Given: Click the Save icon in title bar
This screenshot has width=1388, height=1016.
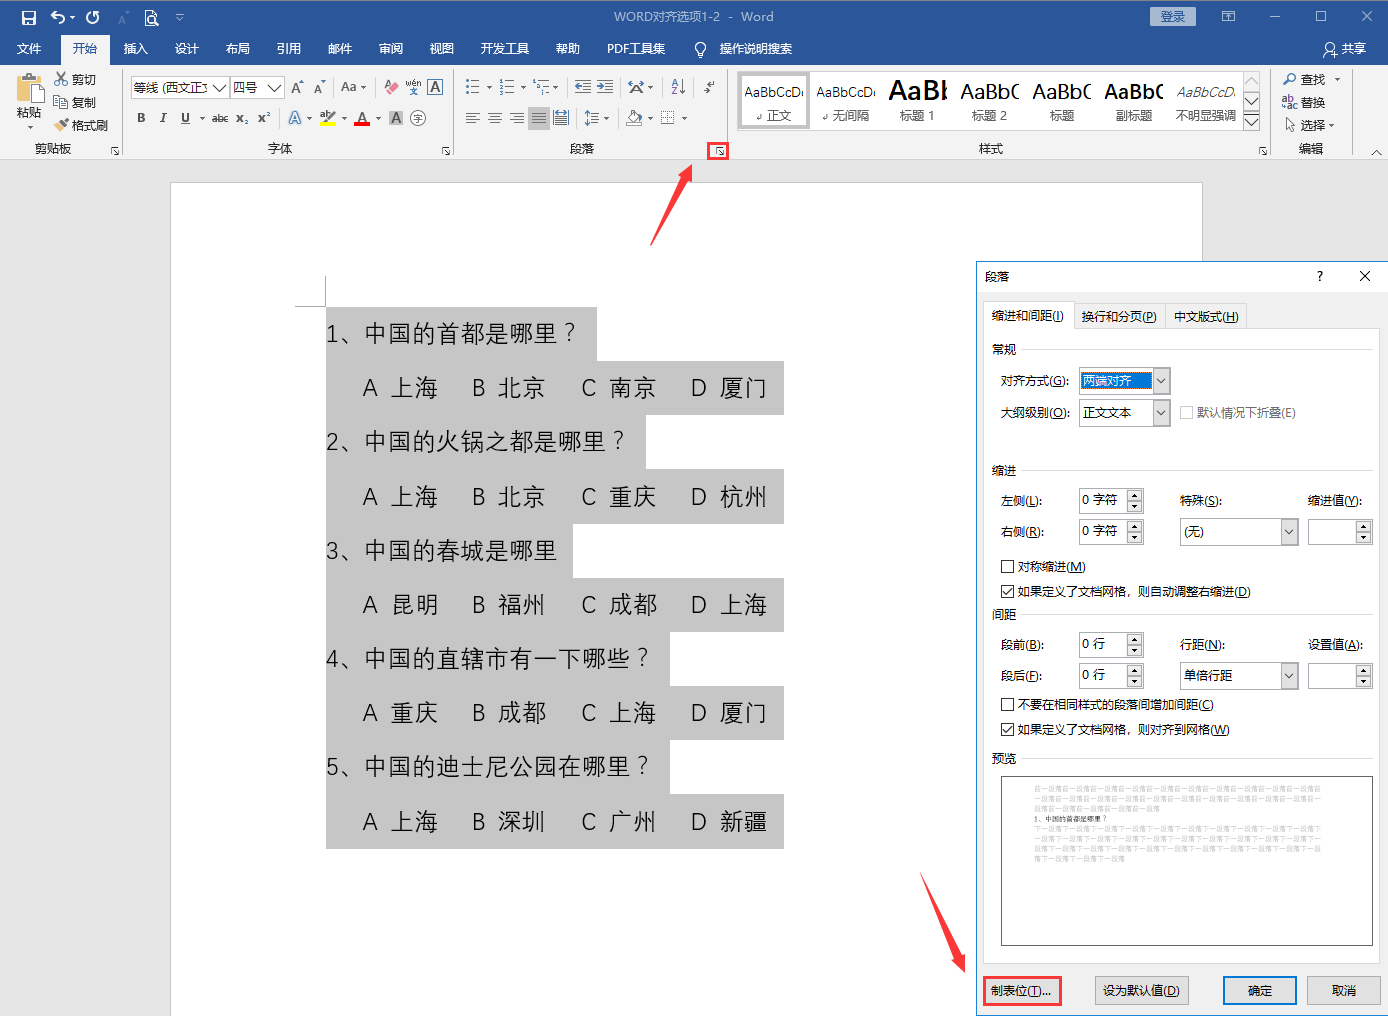Looking at the screenshot, I should (29, 17).
